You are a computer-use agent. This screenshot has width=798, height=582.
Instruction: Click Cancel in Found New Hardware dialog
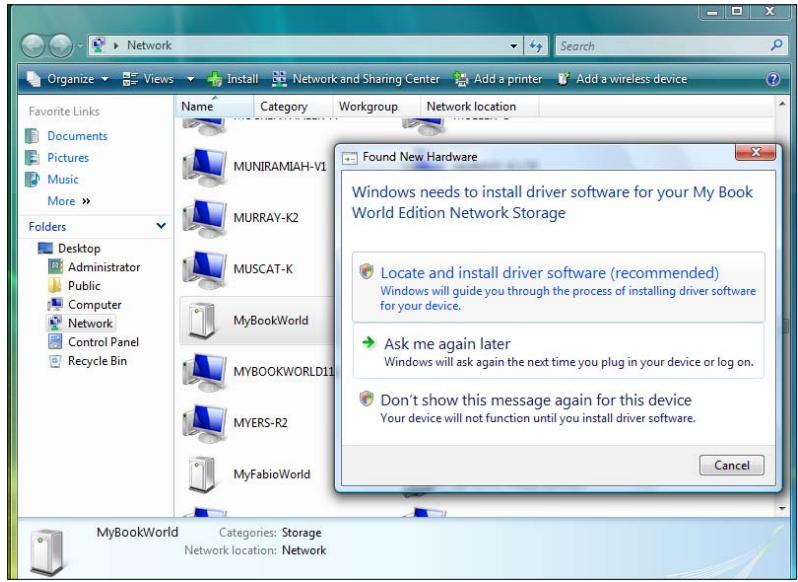click(731, 465)
